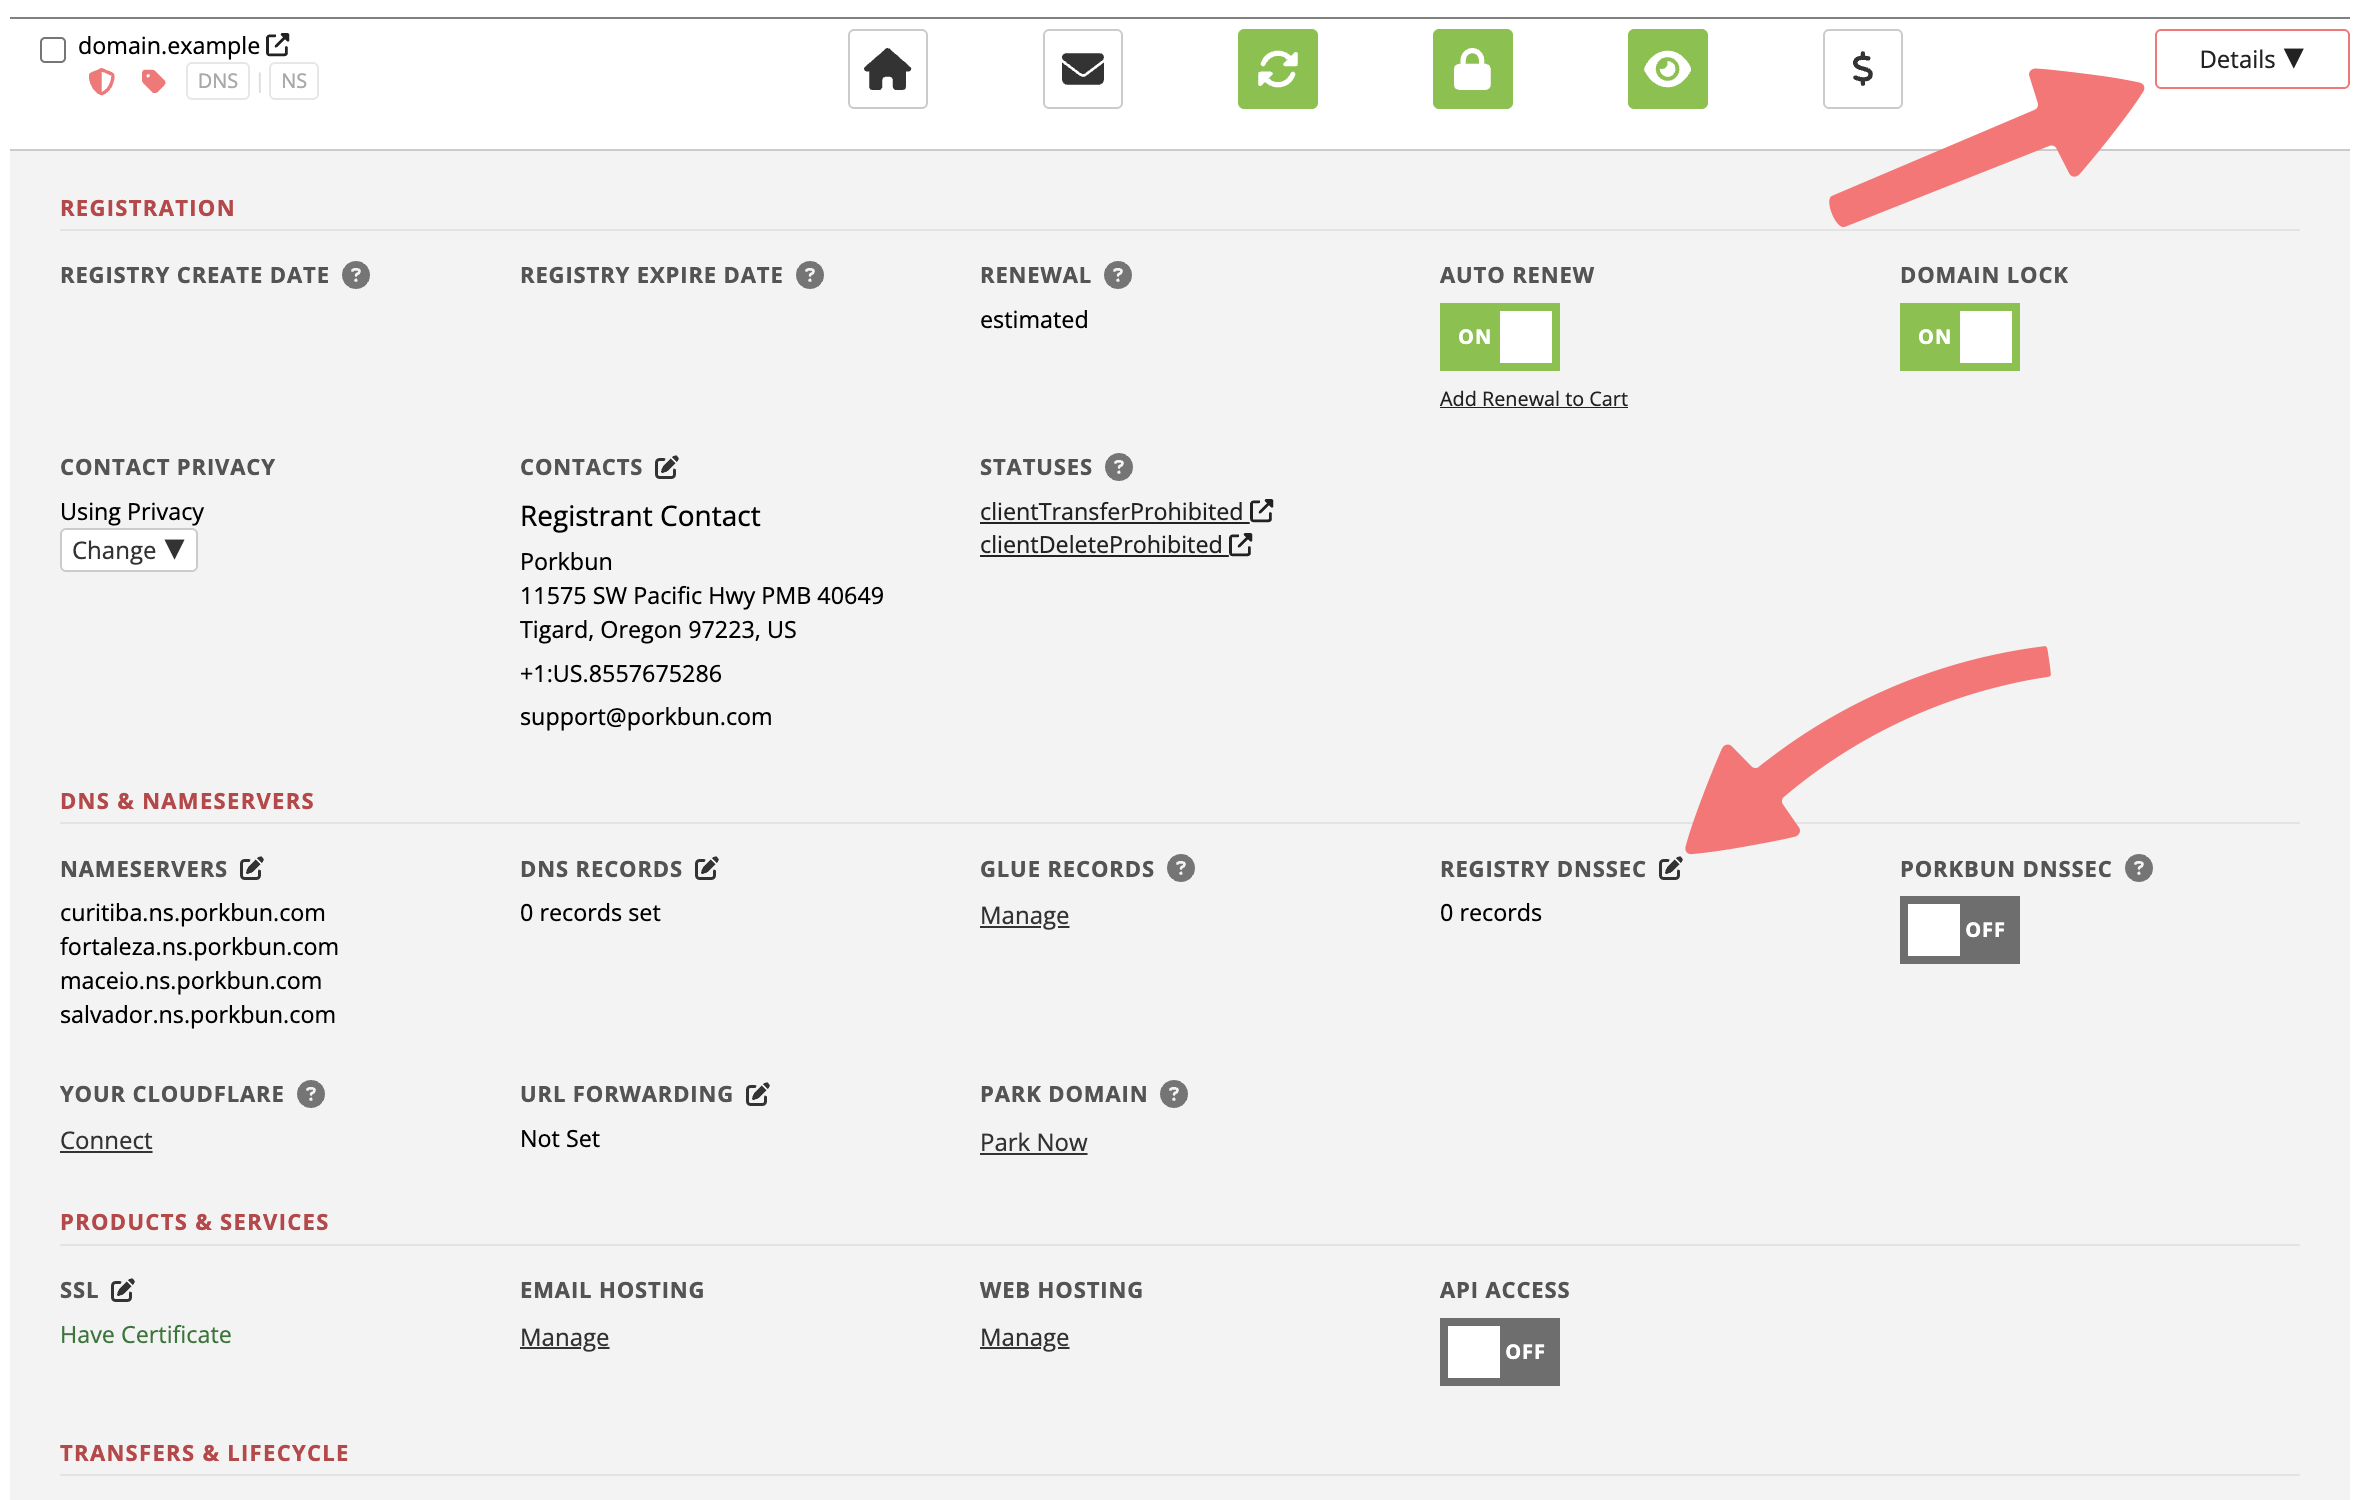Click the dollar sign icon
2362x1500 pixels.
(1862, 69)
